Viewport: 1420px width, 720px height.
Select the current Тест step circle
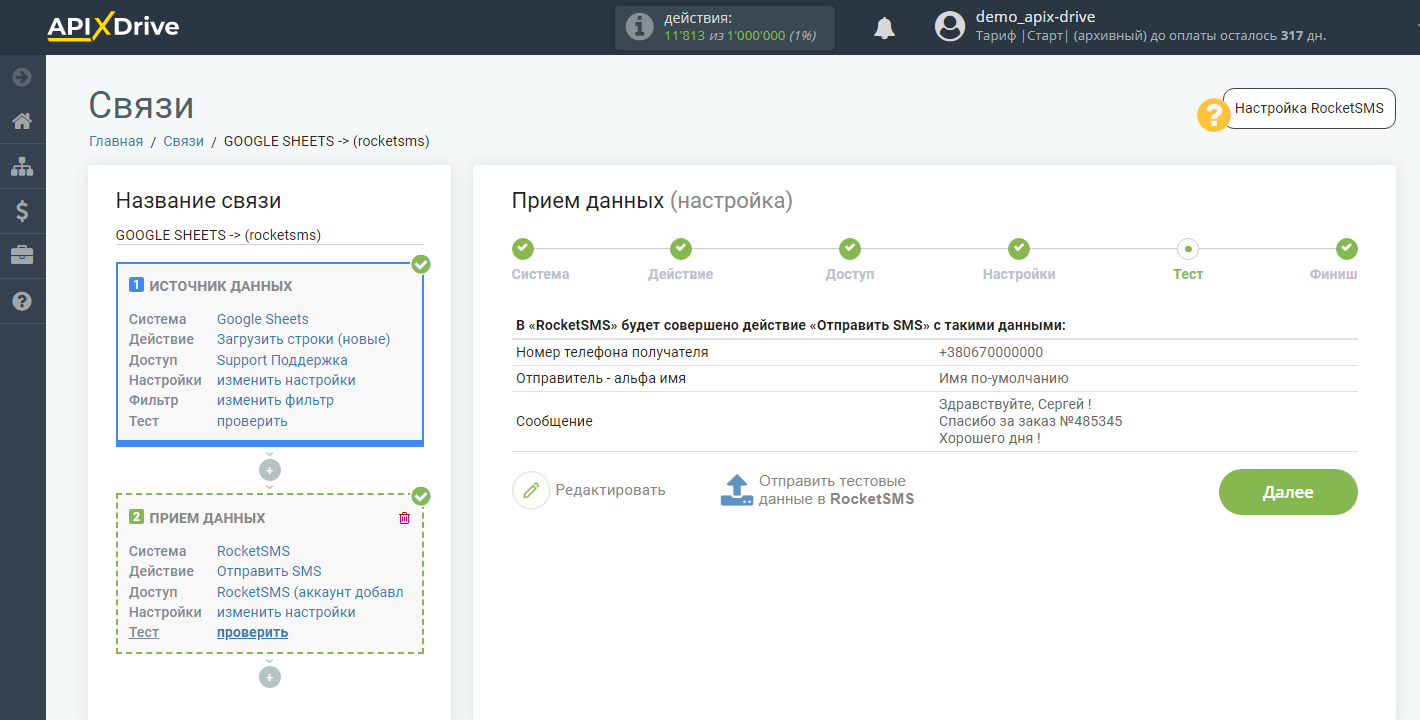[1188, 249]
